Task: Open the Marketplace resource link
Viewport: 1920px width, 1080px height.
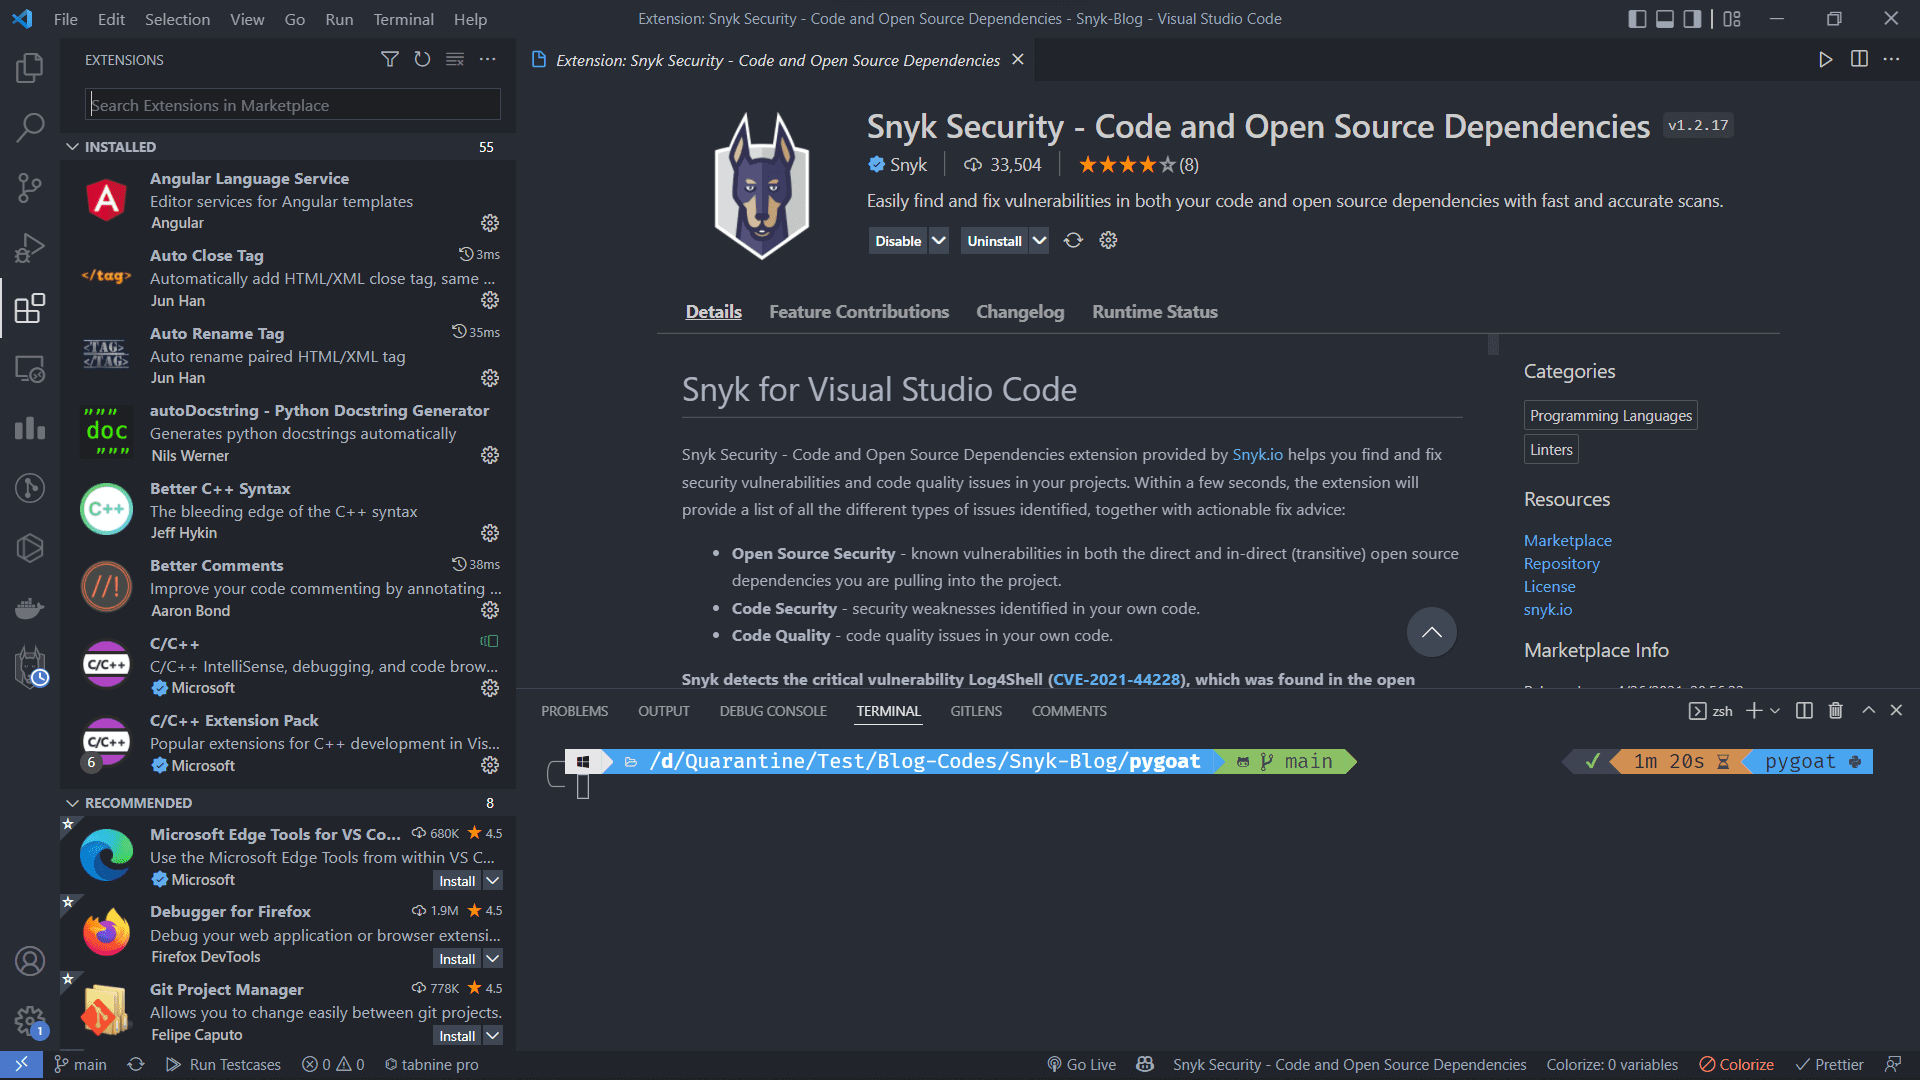Action: [1567, 541]
